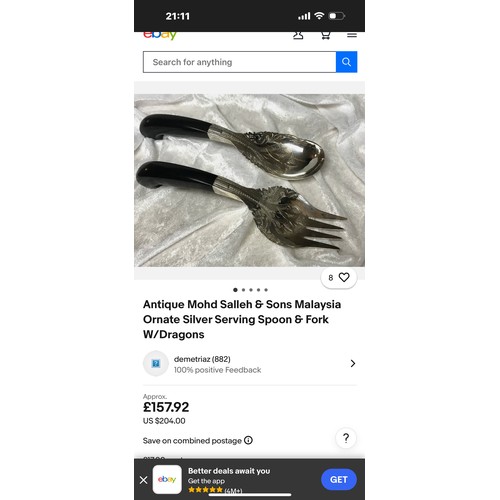The image size is (500, 500).
Task: Focus the 'Search for anything' field
Action: coord(239,62)
